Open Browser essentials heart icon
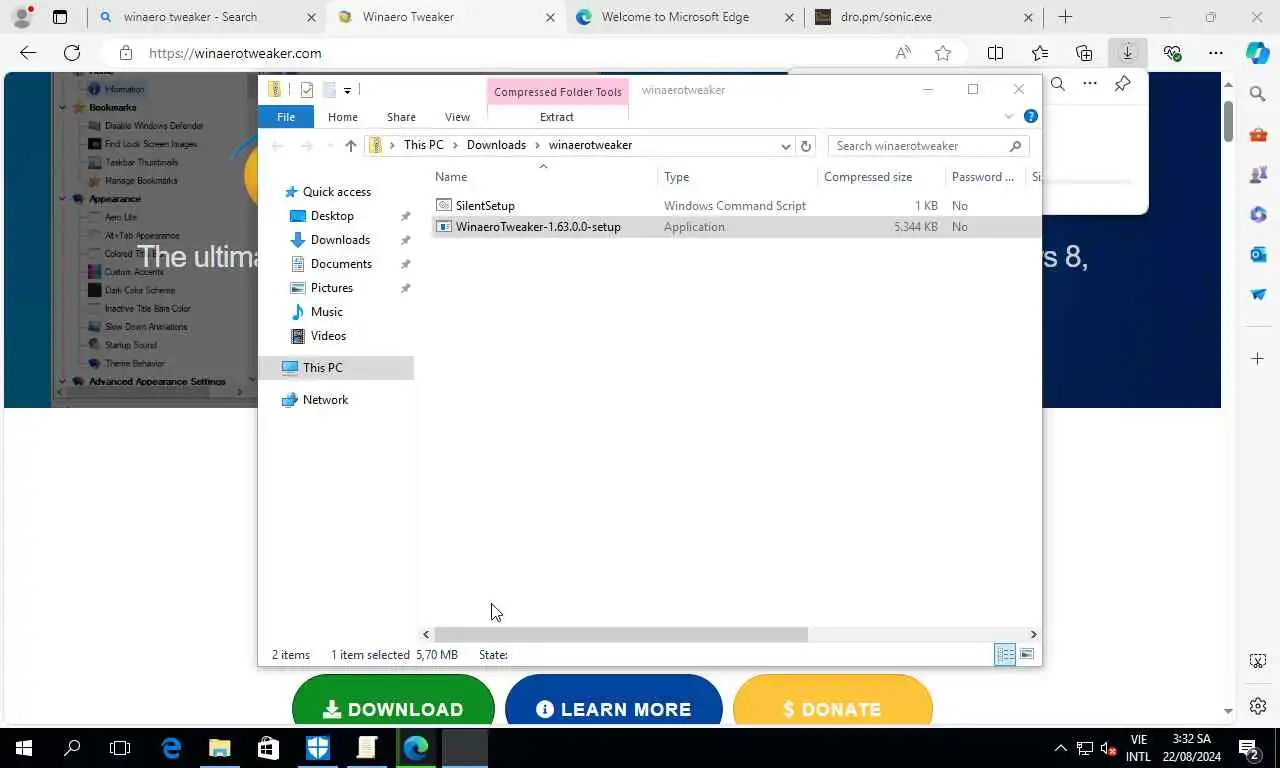Image resolution: width=1280 pixels, height=768 pixels. click(1172, 53)
